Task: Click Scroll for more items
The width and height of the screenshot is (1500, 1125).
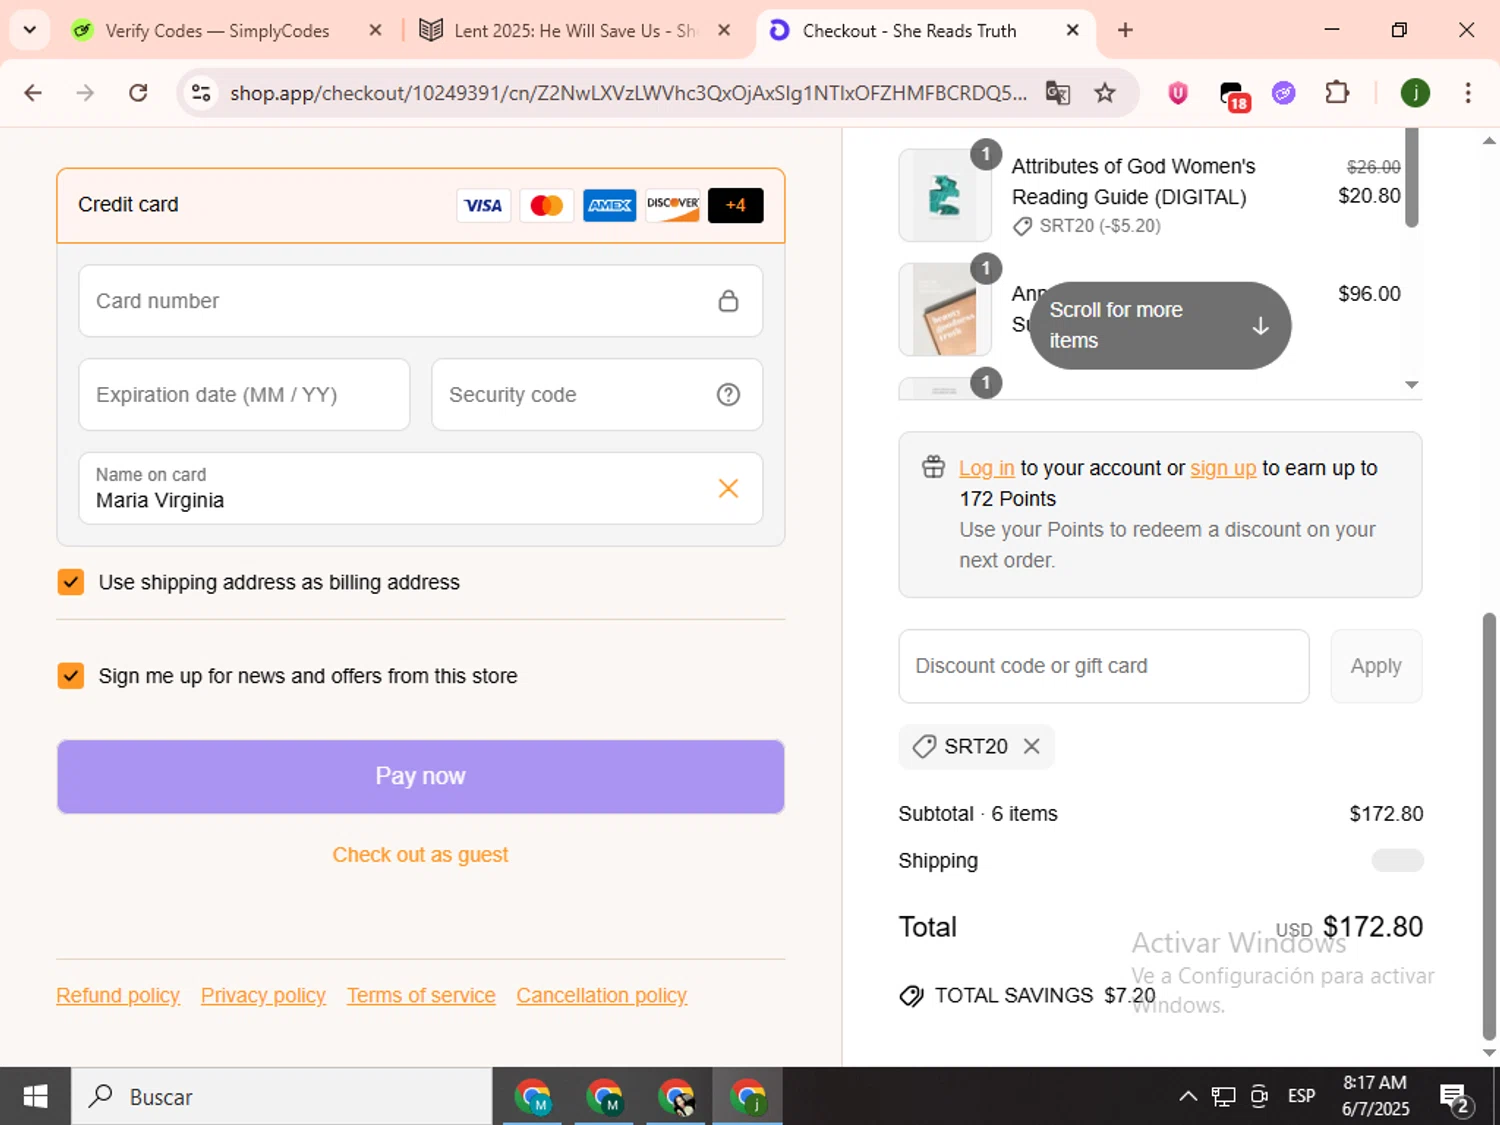Action: click(1160, 326)
